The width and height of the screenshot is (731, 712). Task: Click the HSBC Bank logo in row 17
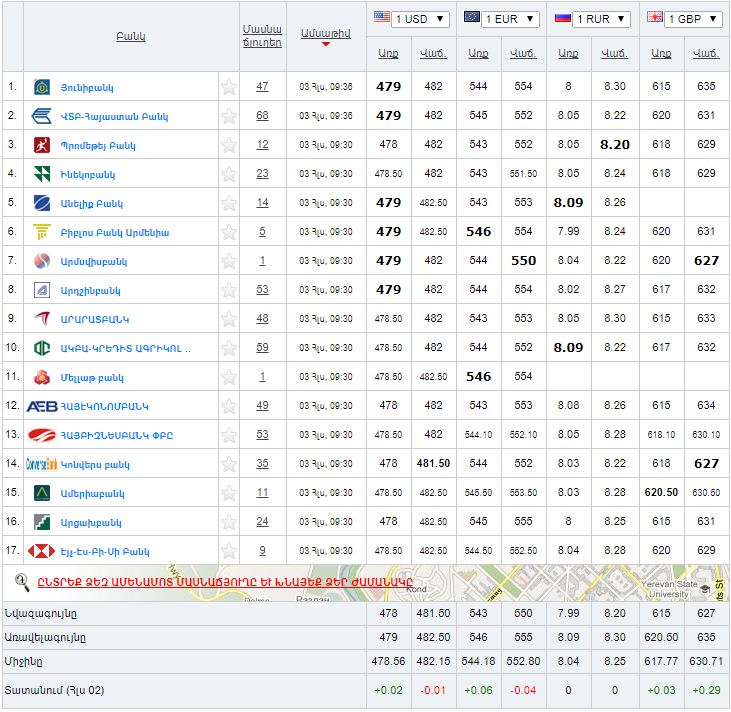[42, 551]
